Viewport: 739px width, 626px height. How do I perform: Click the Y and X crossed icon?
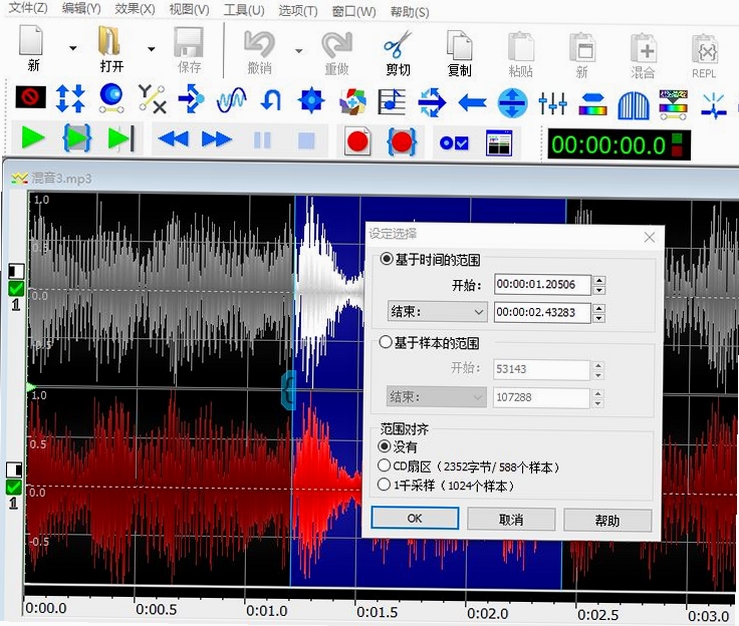click(152, 99)
